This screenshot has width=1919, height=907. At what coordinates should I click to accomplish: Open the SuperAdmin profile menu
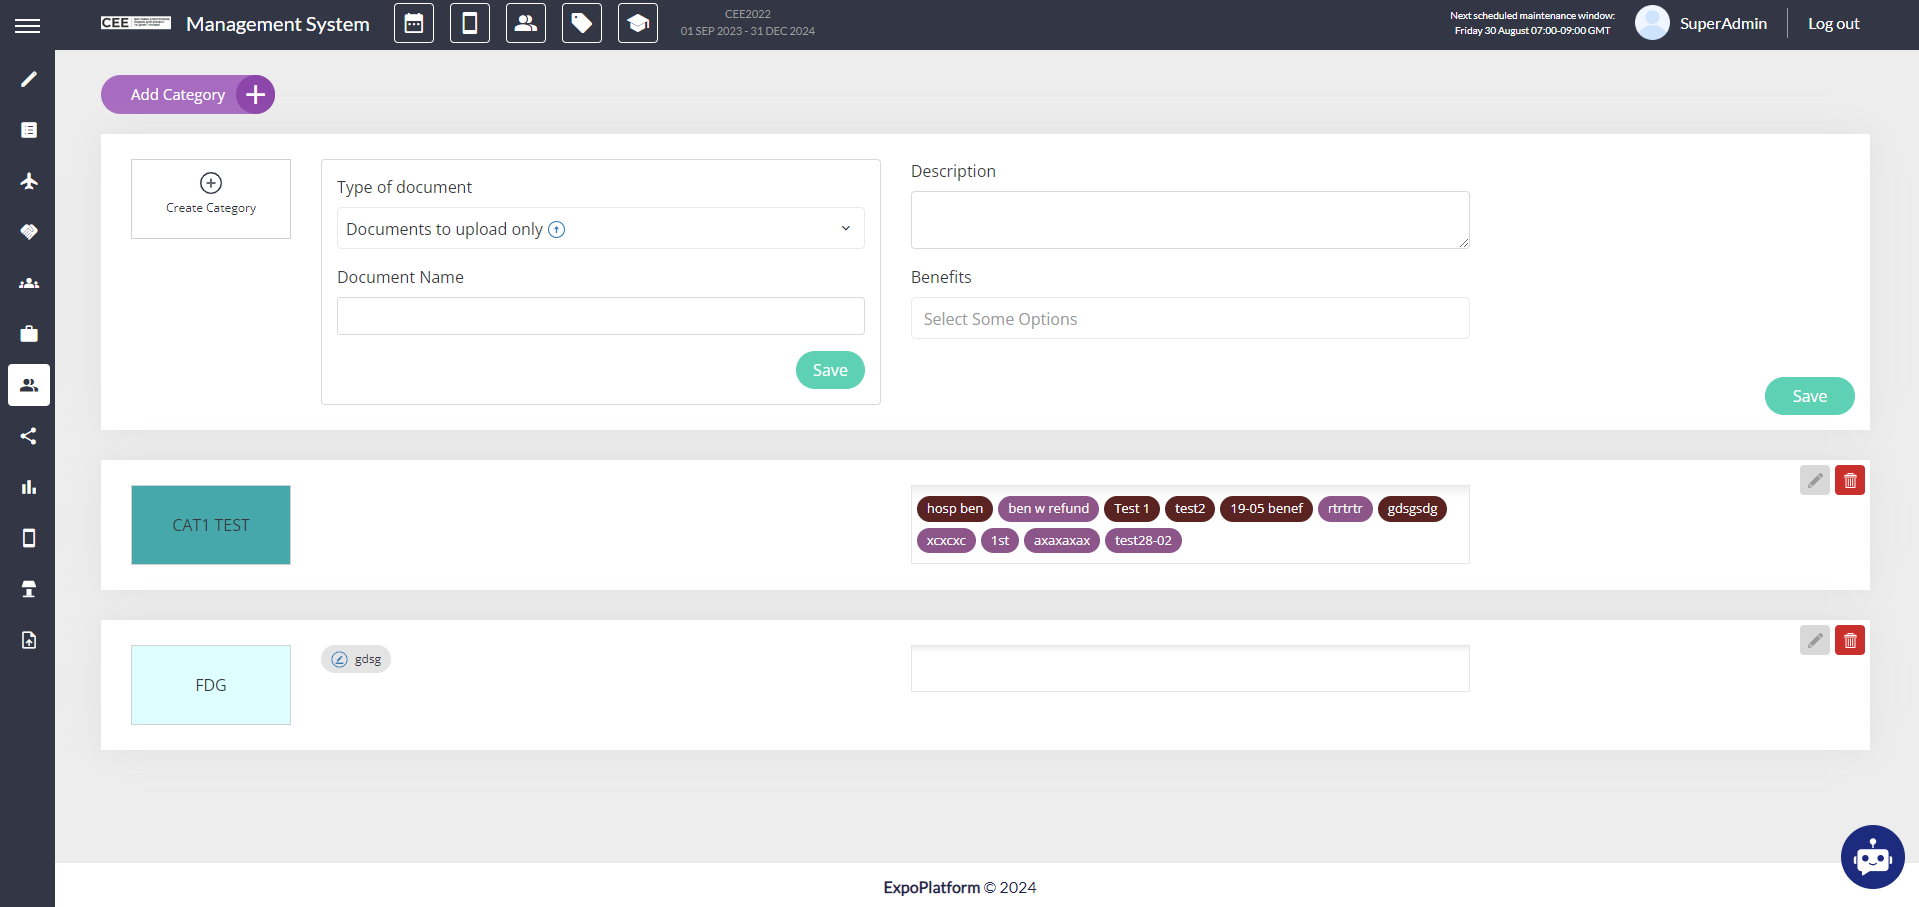coord(1701,24)
